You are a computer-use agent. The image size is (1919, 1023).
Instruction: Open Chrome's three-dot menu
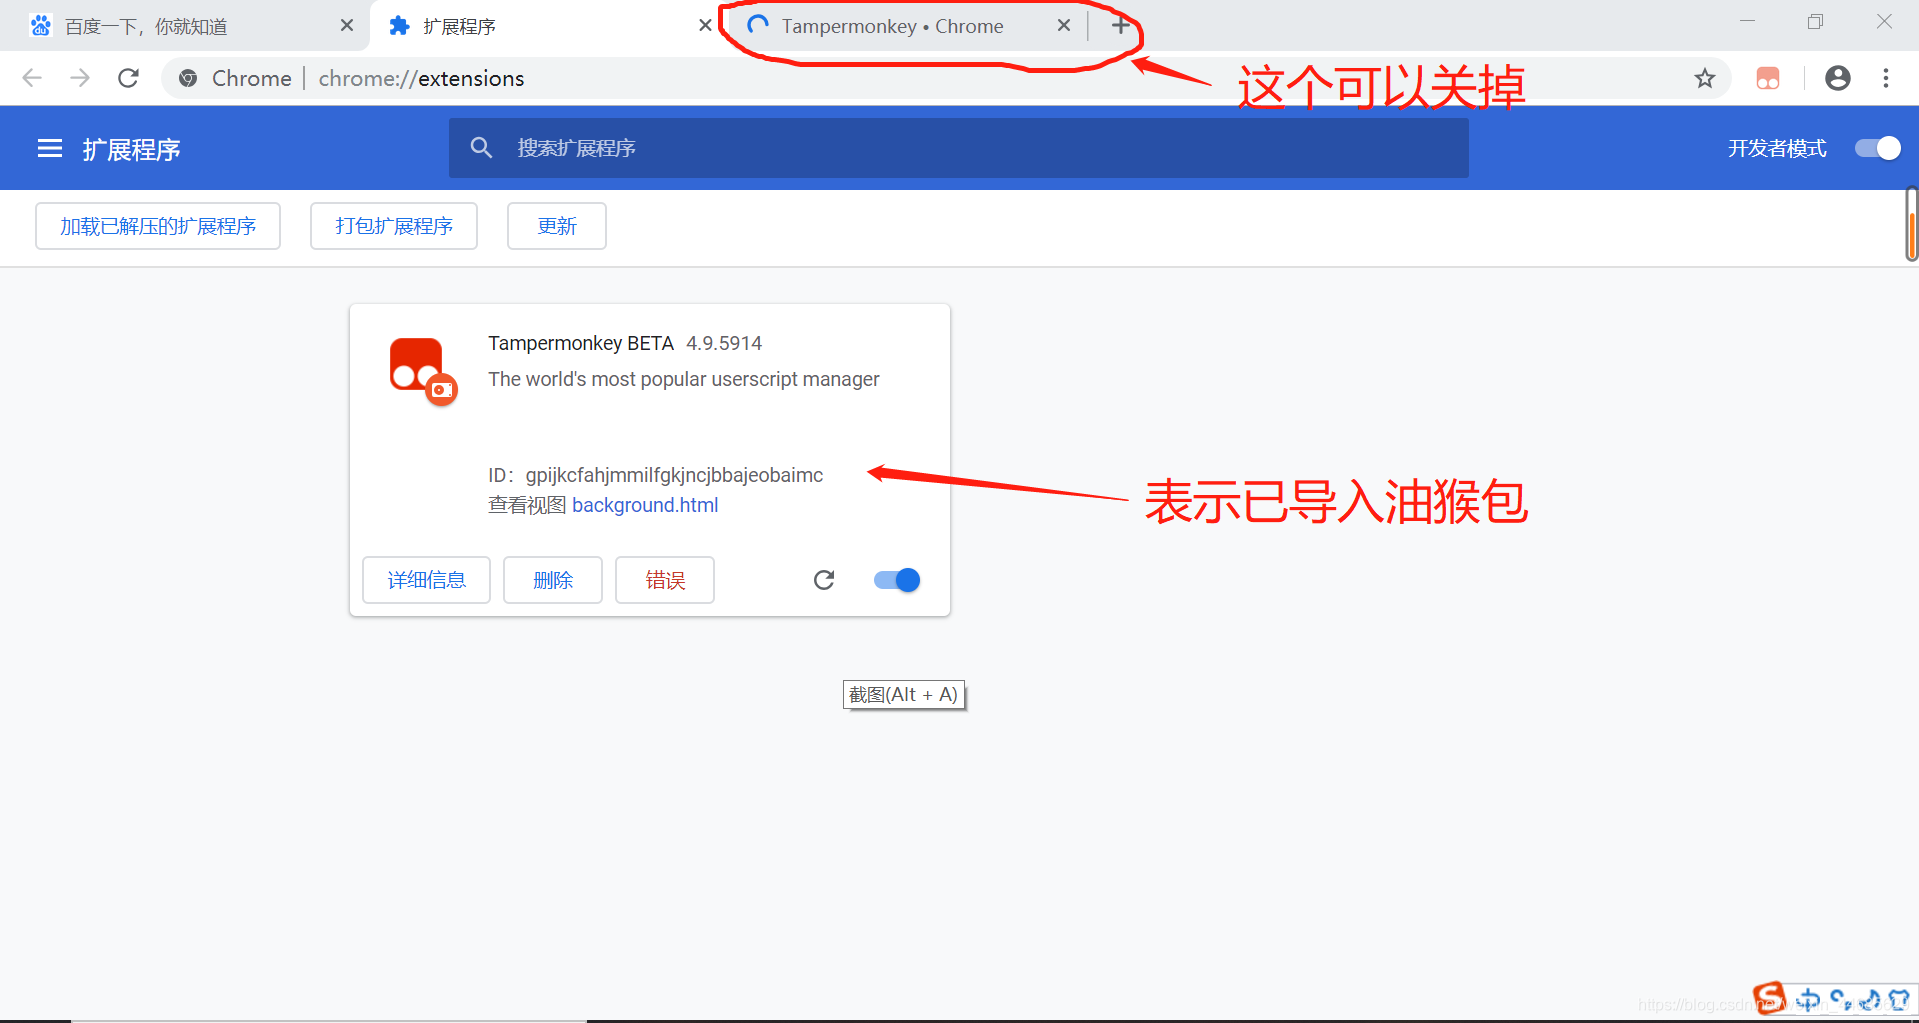click(x=1886, y=78)
